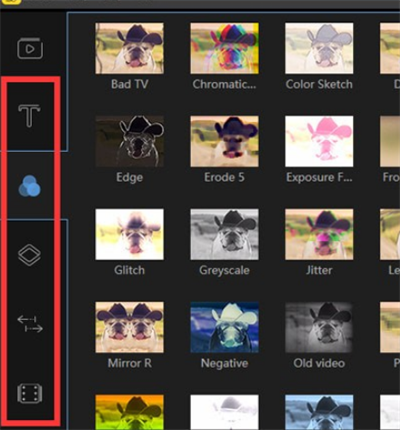
Task: Click the "Bad TV" label
Action: 130,84
